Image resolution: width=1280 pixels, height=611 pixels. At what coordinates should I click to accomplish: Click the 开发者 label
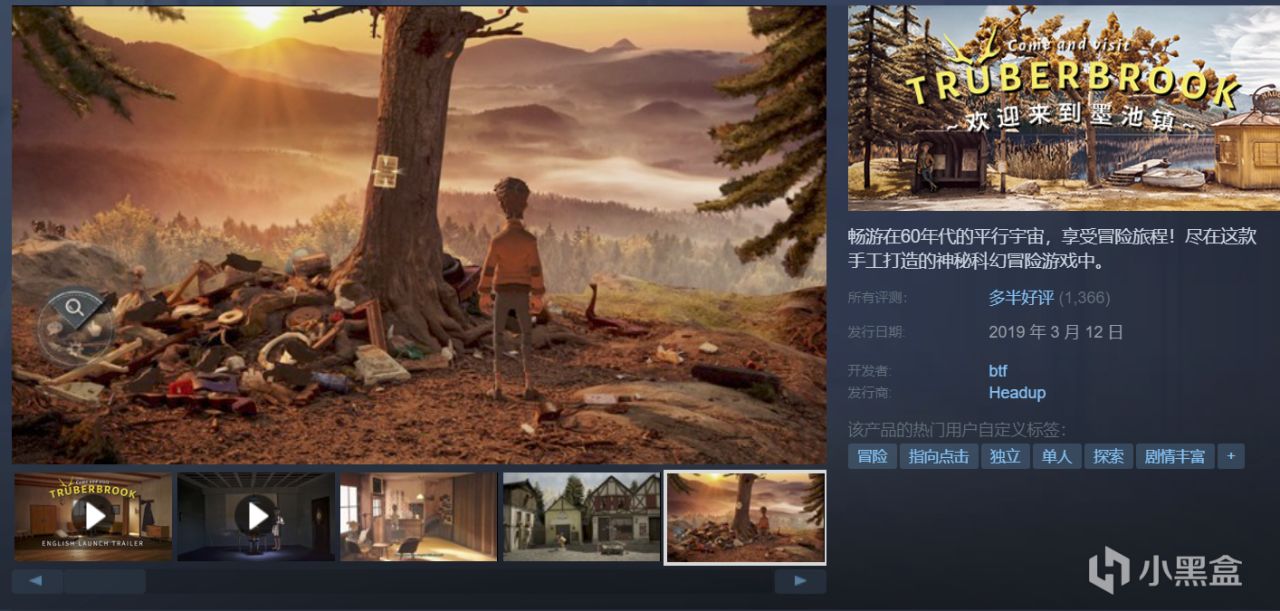(x=869, y=371)
